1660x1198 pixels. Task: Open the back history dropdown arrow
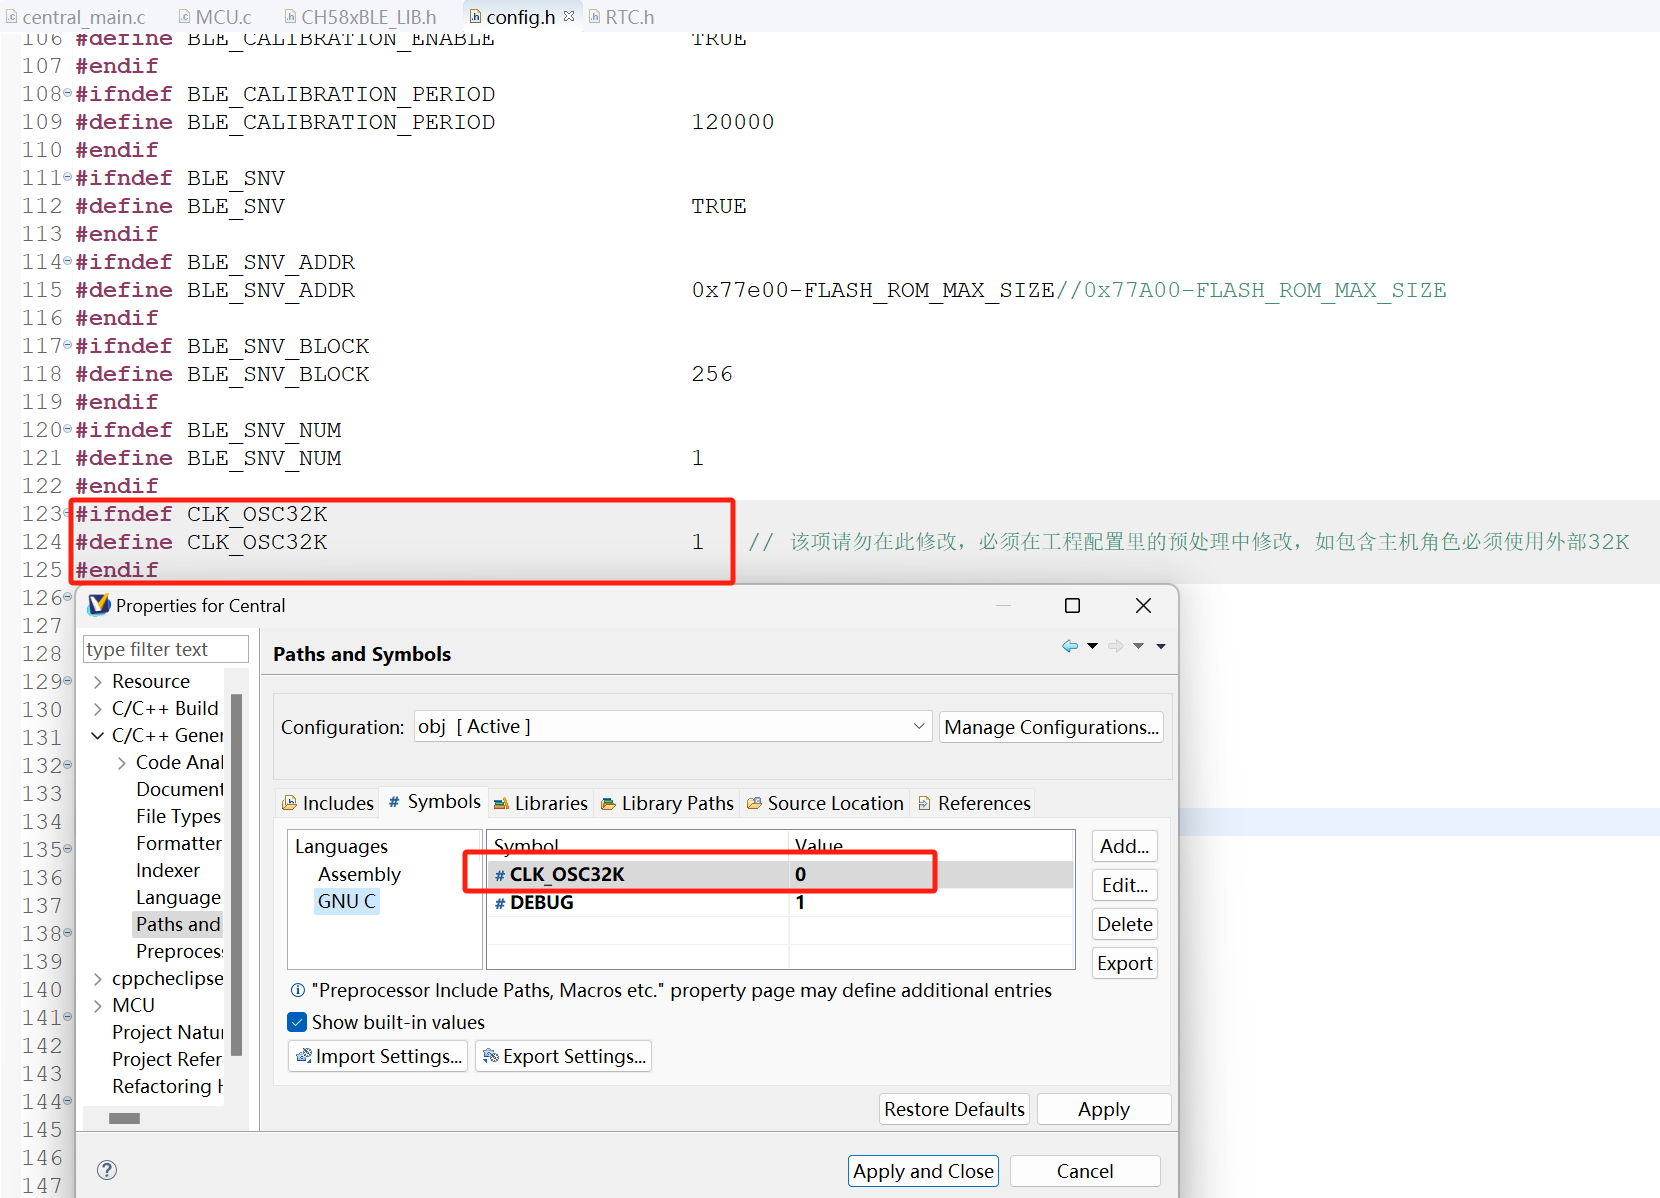(x=1092, y=646)
